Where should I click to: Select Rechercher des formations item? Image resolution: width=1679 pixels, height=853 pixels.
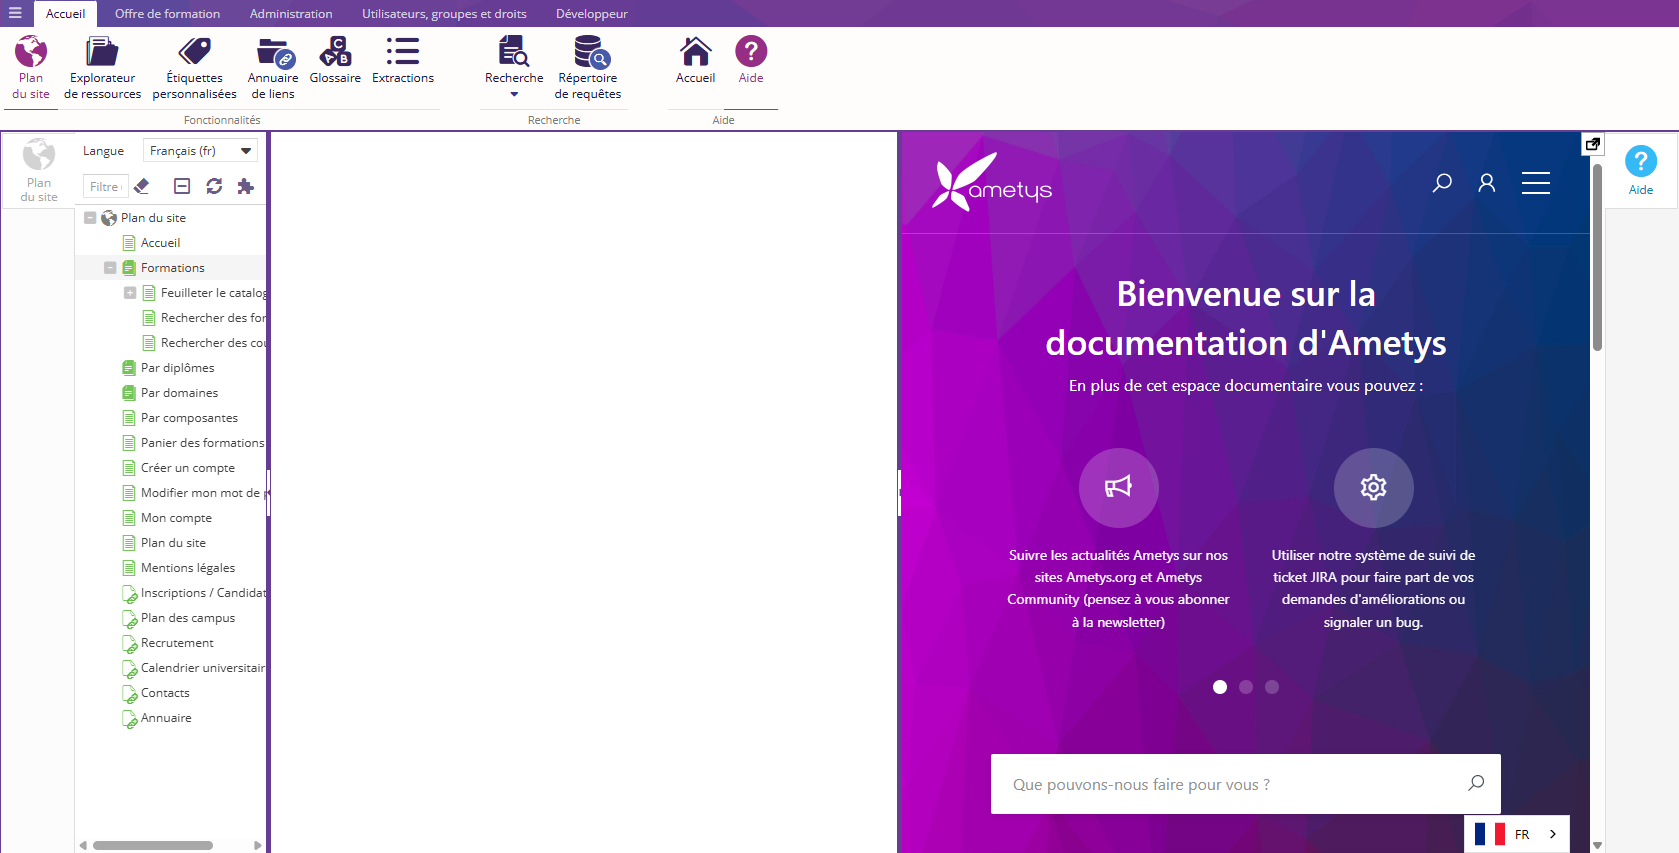pyautogui.click(x=213, y=317)
